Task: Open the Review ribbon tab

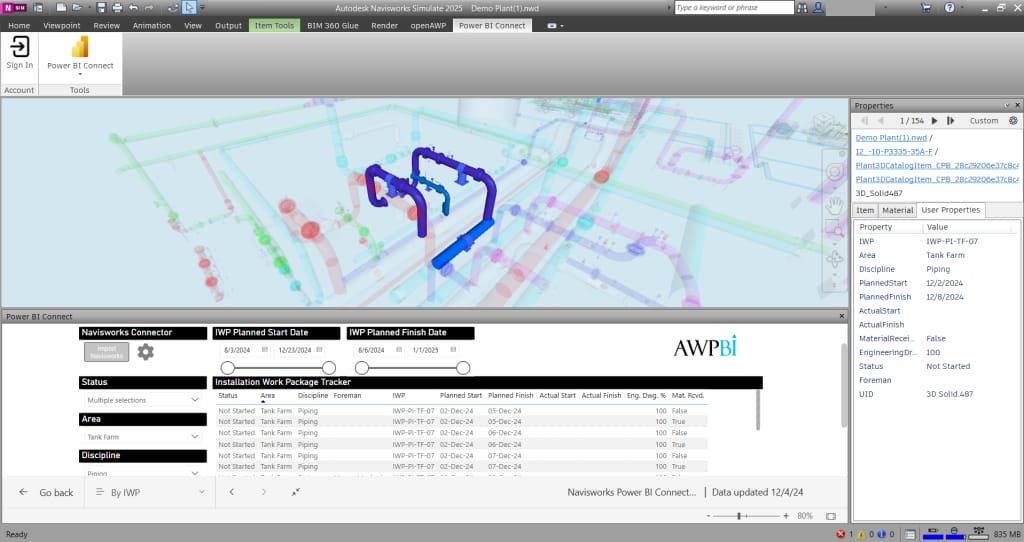Action: tap(106, 25)
